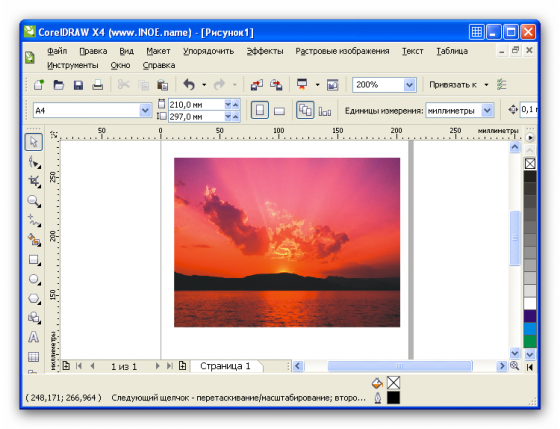Screen dimensions: 560x429
Task: Toggle apply layout to all pages
Action: tap(305, 110)
